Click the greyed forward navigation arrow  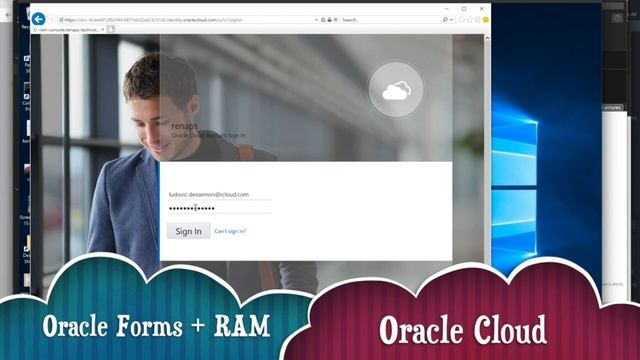(51, 19)
